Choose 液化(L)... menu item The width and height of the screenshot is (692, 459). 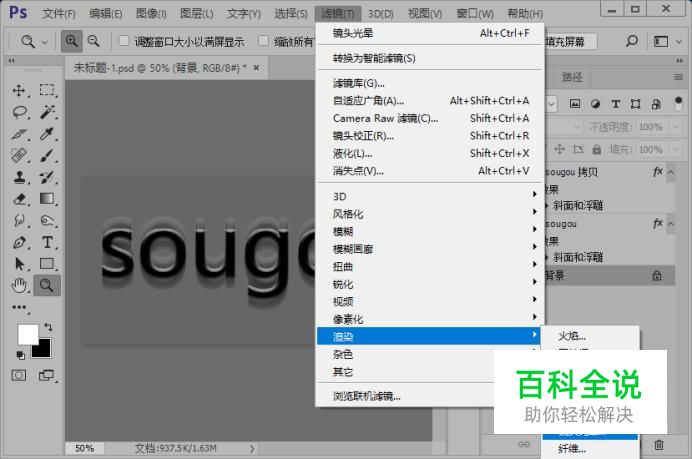tap(430, 153)
